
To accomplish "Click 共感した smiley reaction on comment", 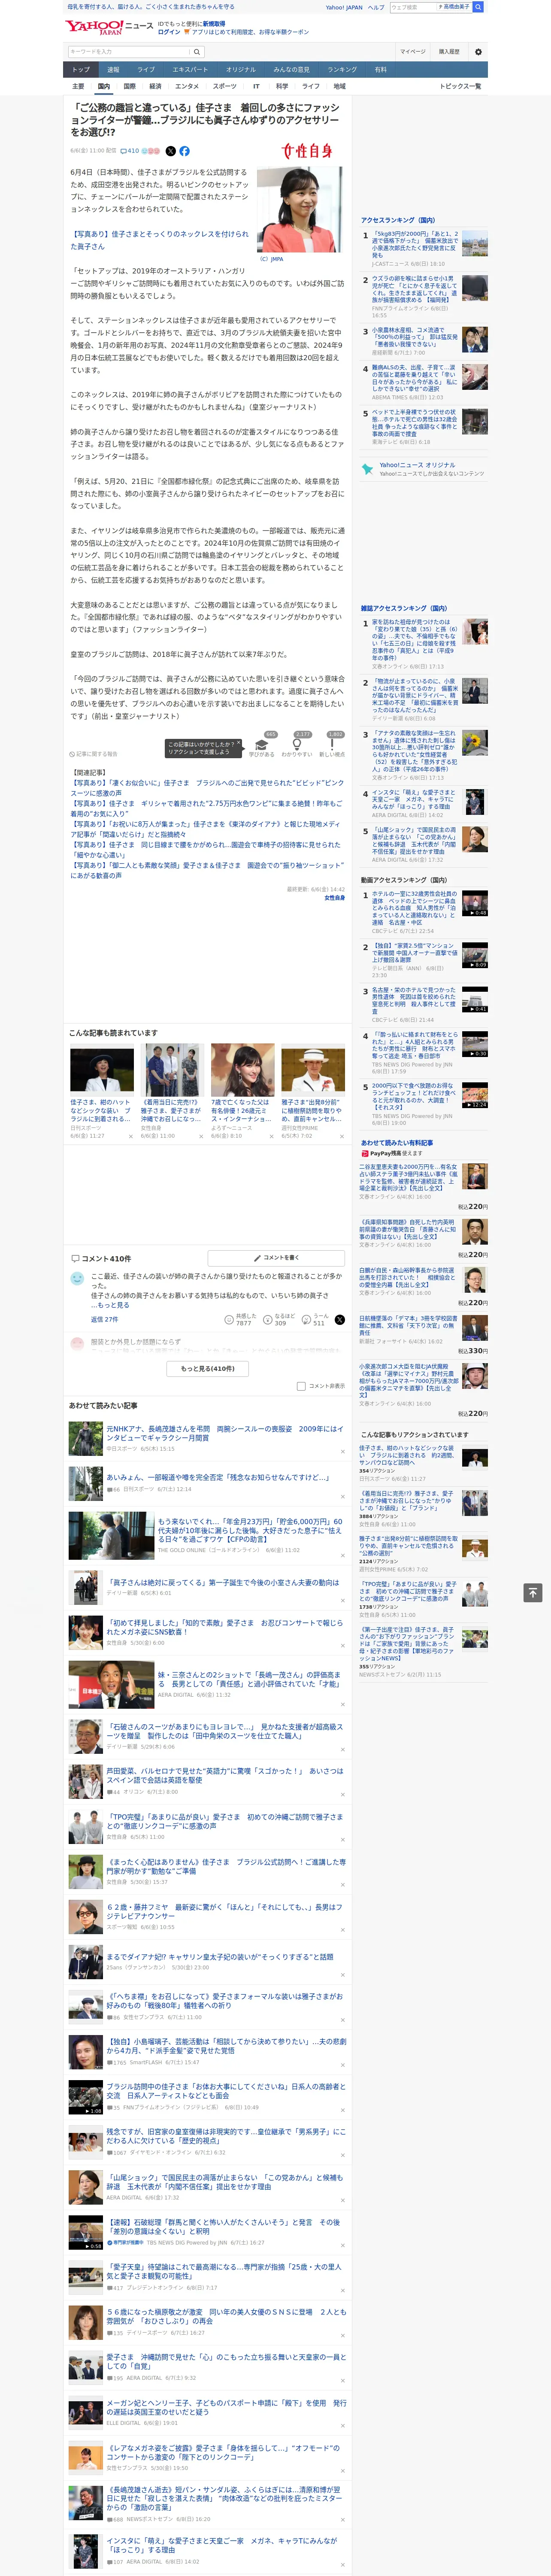I will tap(230, 1320).
